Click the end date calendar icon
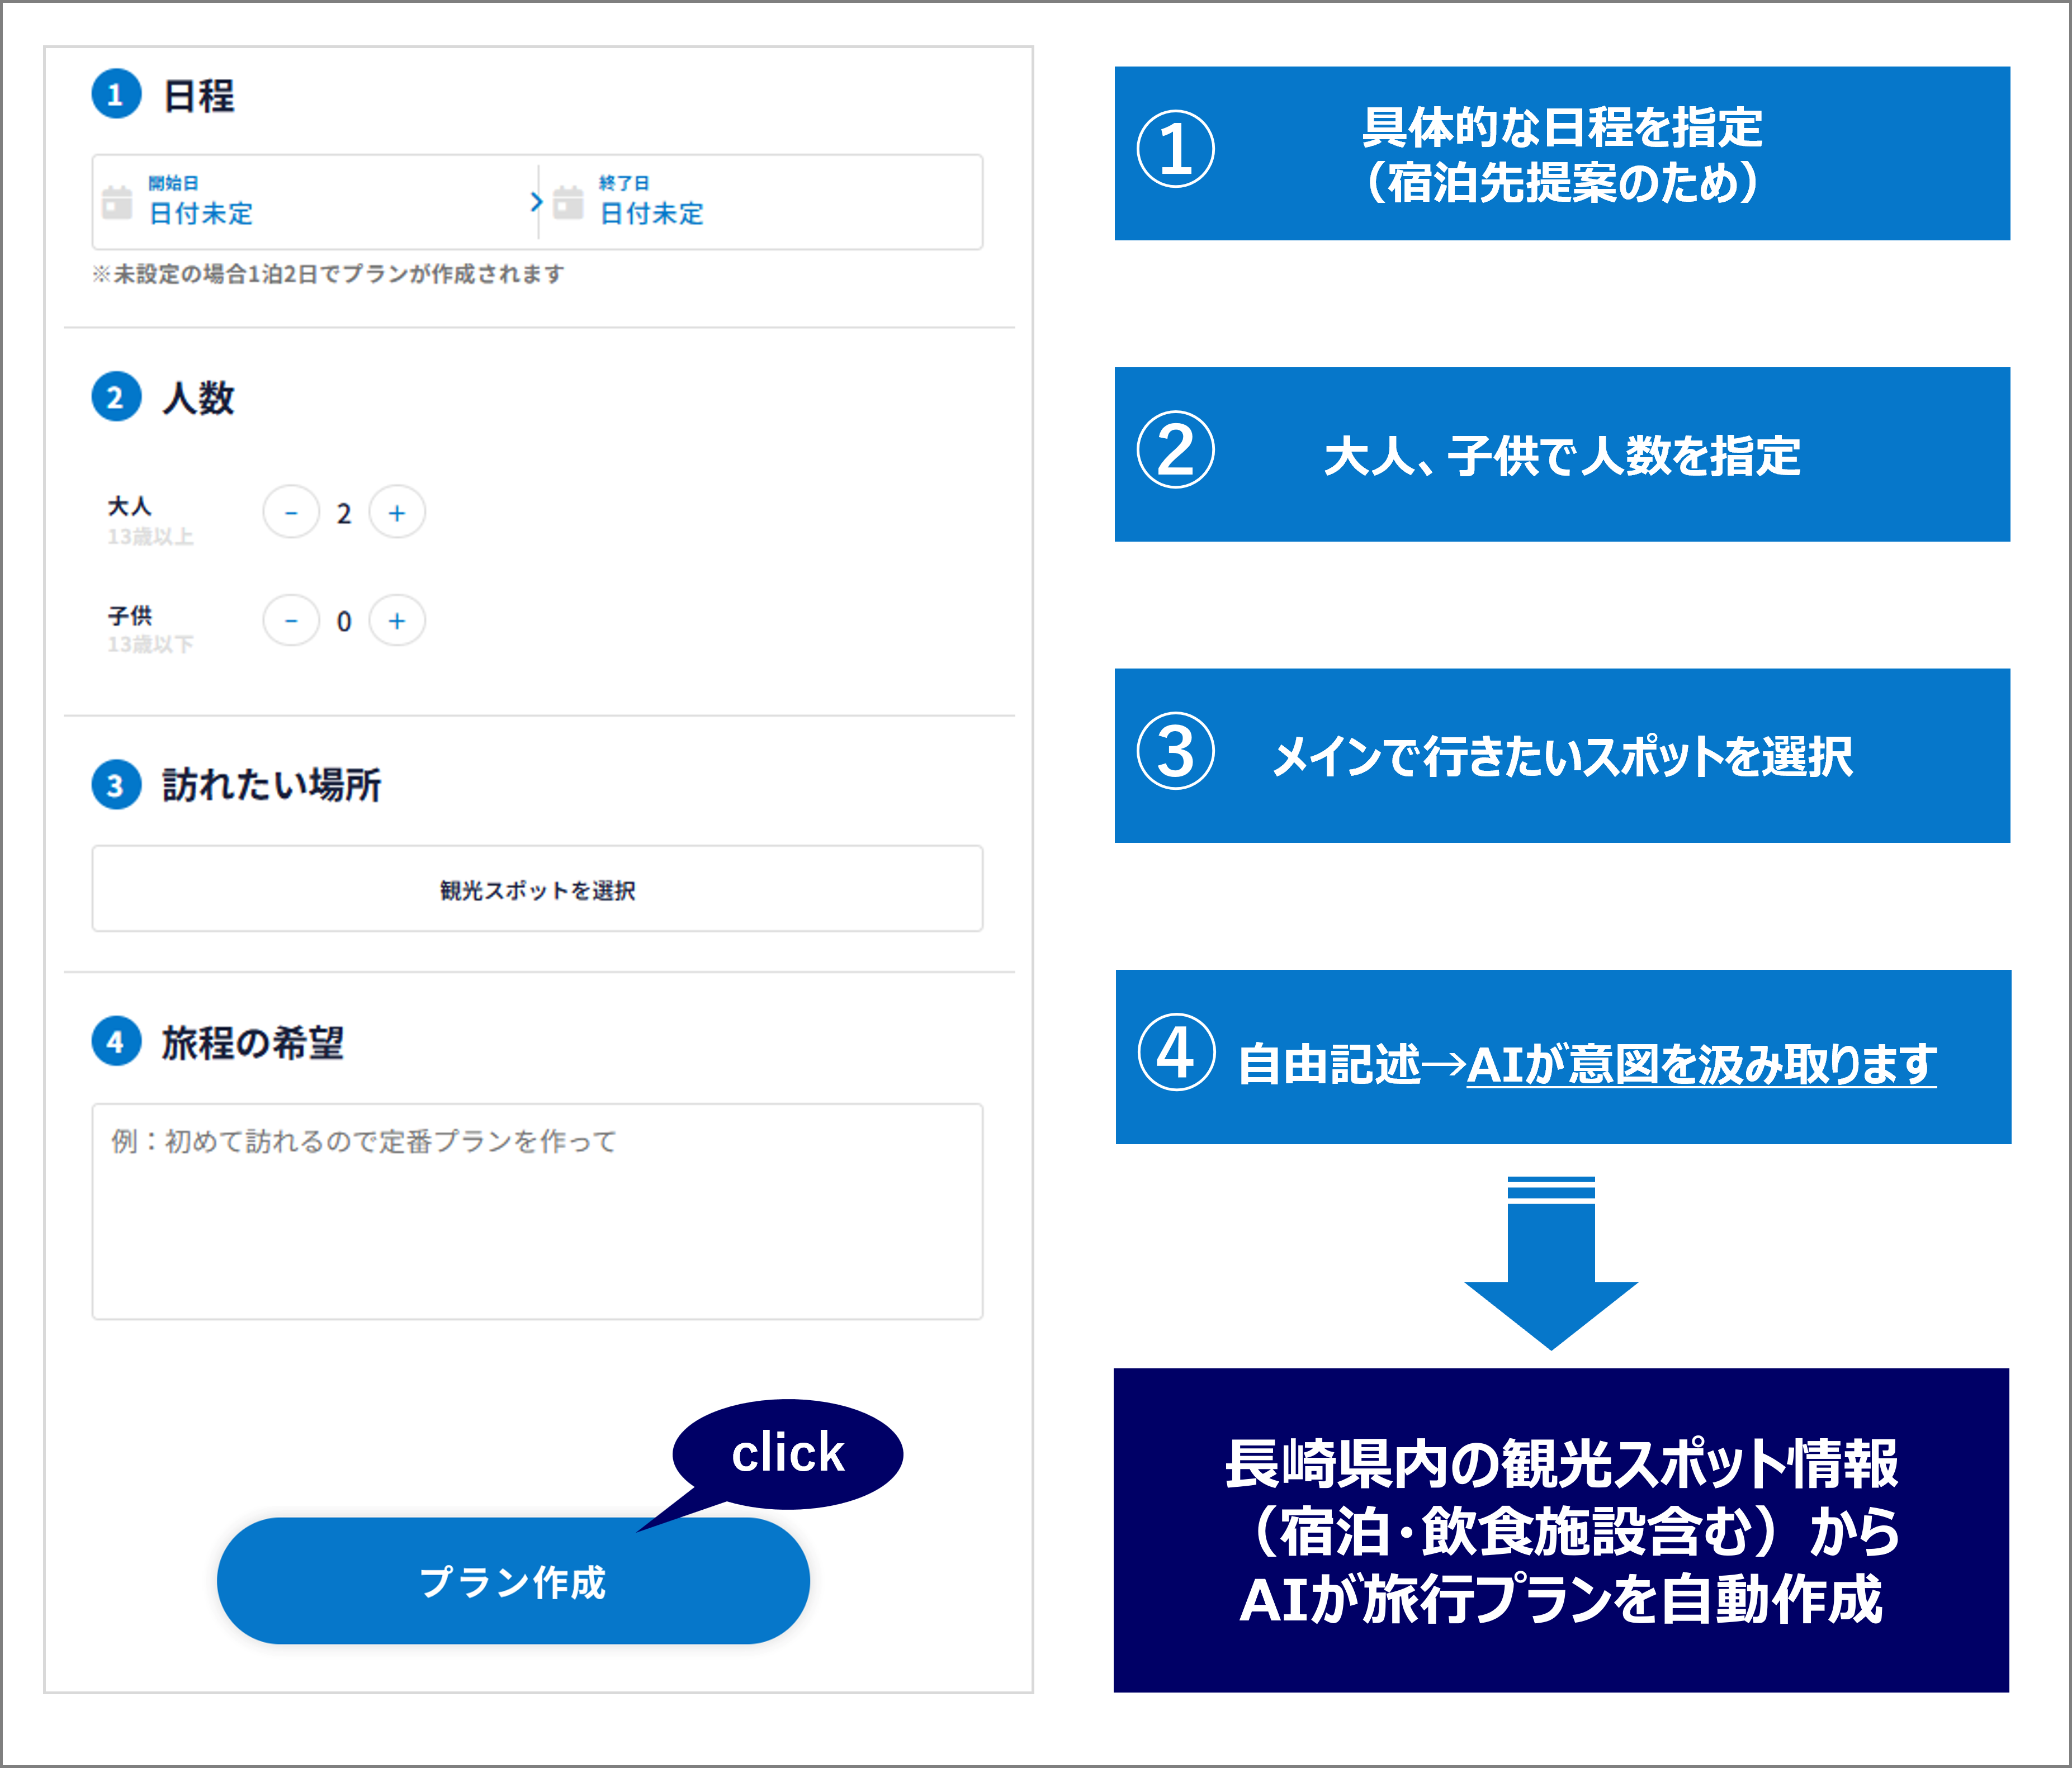The width and height of the screenshot is (2072, 1768). (568, 202)
